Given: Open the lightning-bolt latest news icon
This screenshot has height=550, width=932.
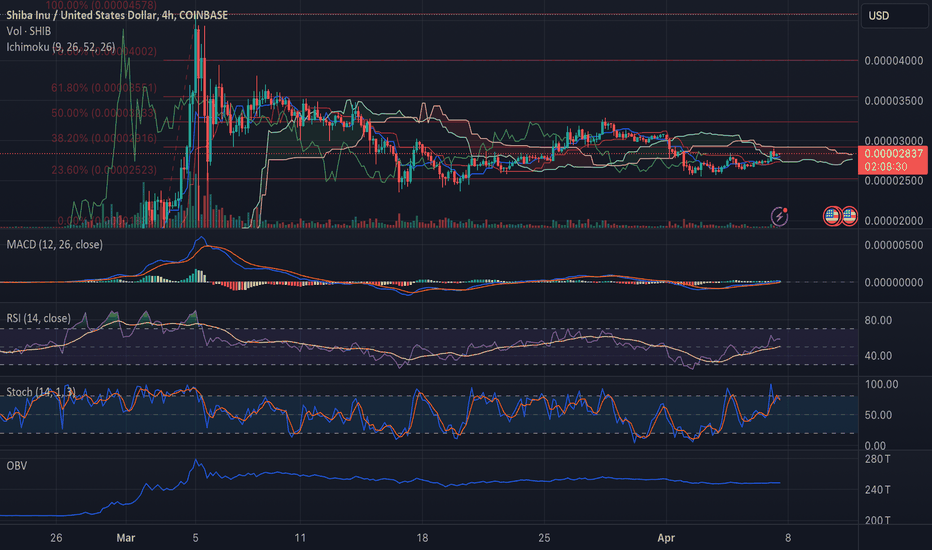Looking at the screenshot, I should [779, 216].
